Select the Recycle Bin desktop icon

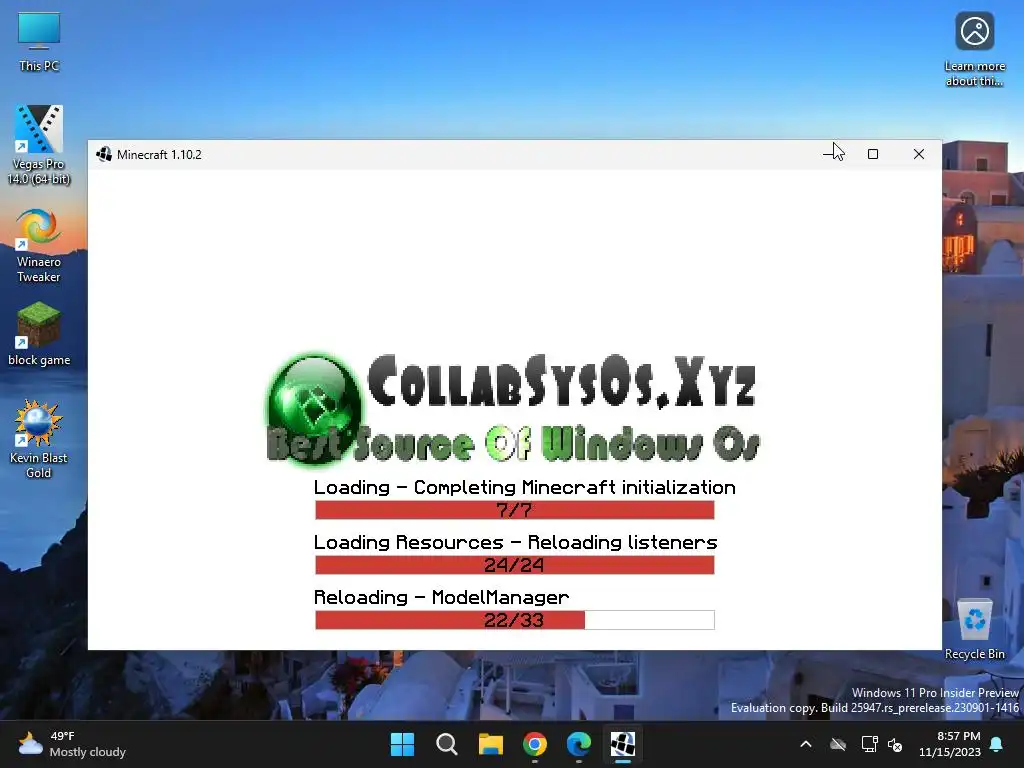pyautogui.click(x=974, y=629)
